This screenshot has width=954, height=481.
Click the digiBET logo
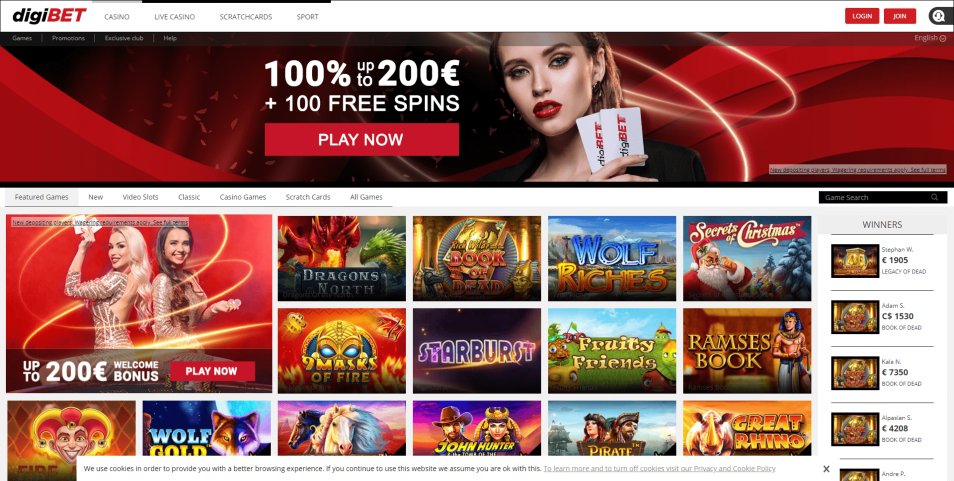49,15
